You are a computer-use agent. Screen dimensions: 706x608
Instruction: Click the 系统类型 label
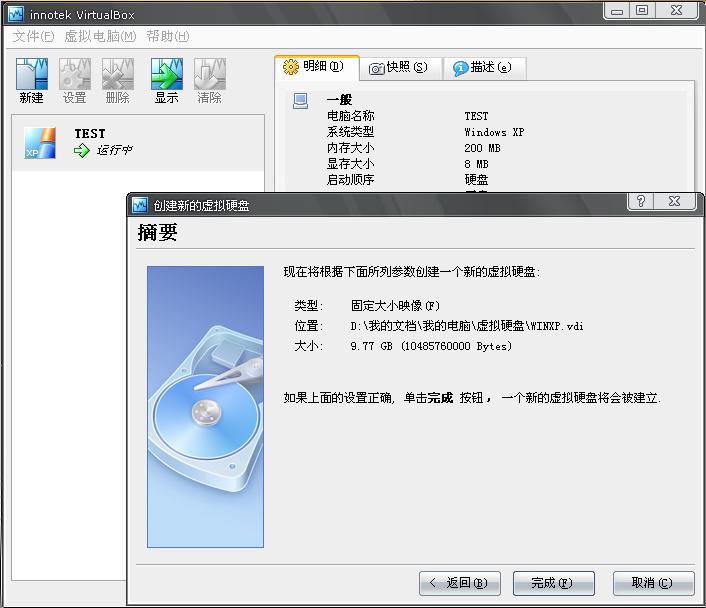[x=351, y=132]
